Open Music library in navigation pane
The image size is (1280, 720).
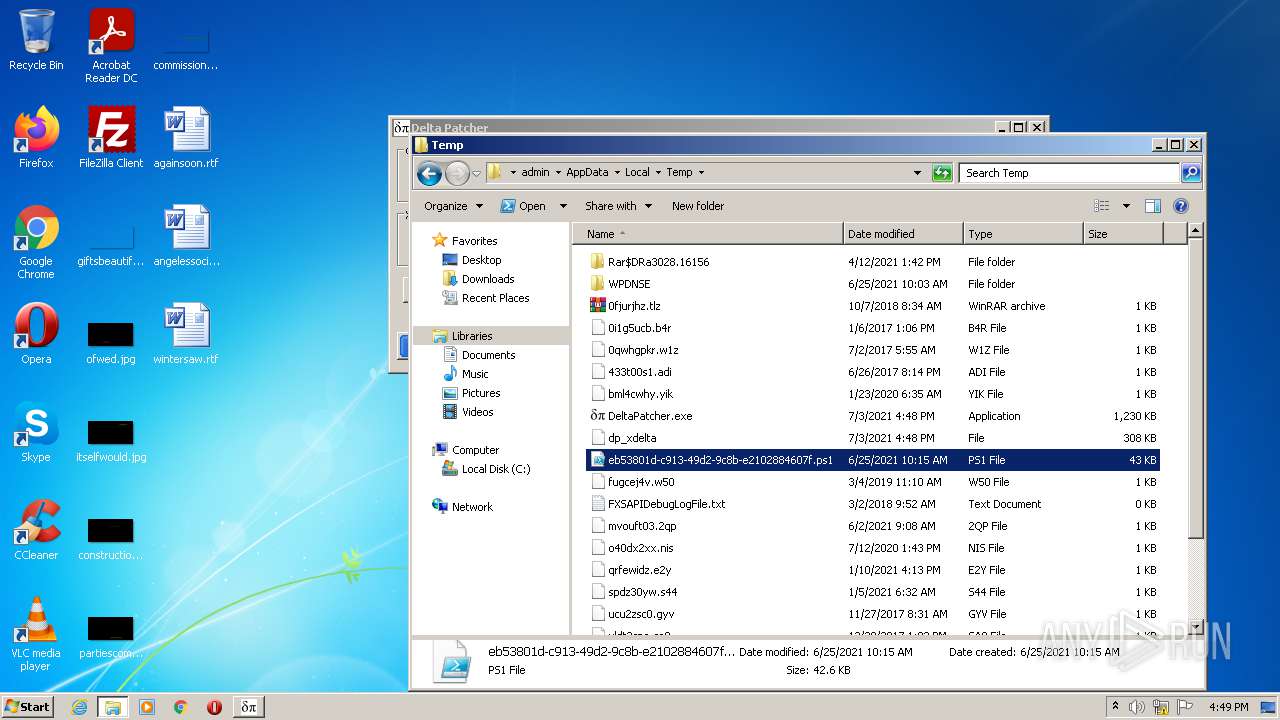pos(475,374)
